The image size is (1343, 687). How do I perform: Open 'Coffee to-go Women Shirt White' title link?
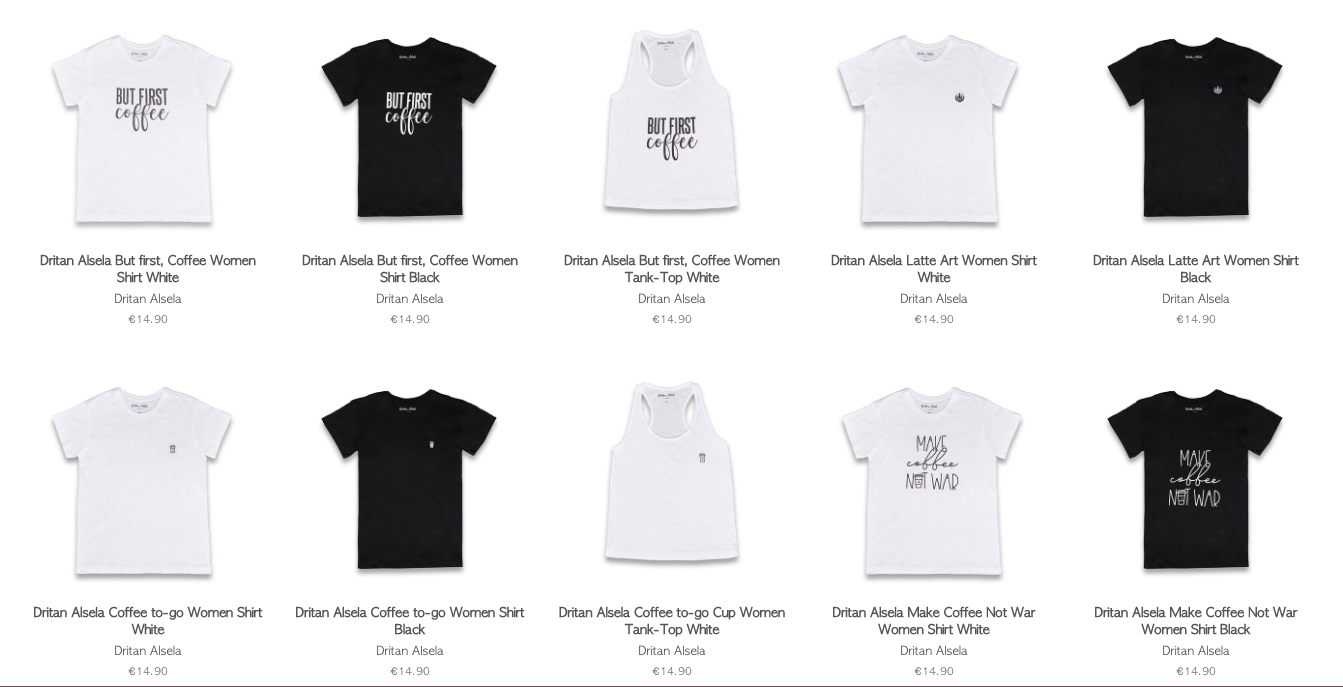tap(148, 621)
